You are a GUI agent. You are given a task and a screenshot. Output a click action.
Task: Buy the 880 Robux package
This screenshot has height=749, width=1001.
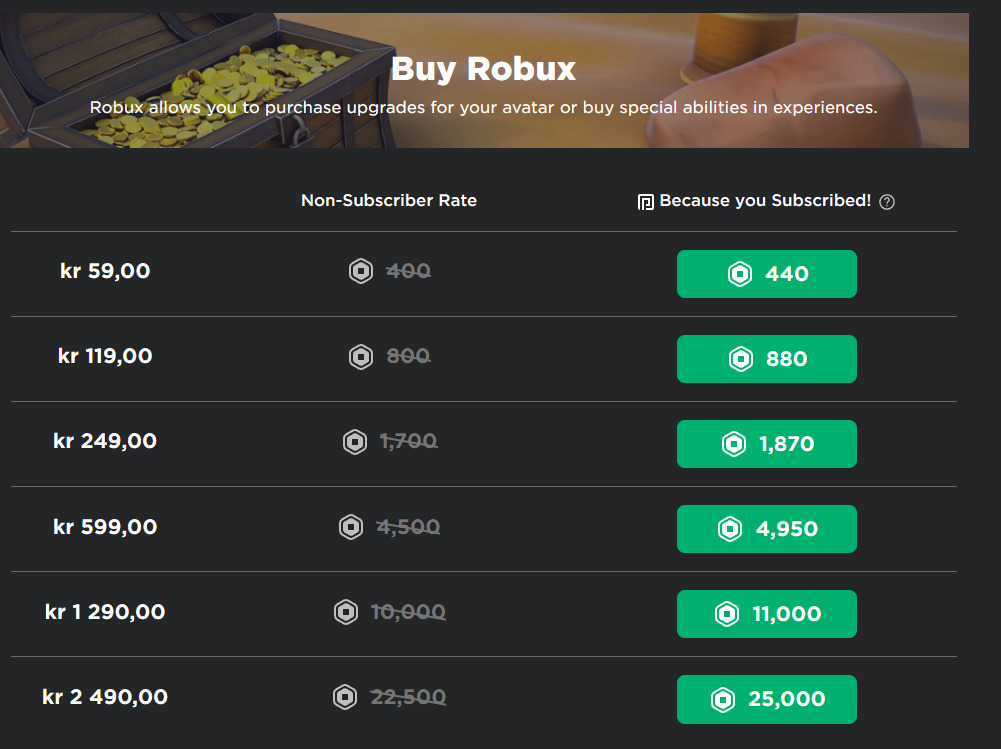766,359
